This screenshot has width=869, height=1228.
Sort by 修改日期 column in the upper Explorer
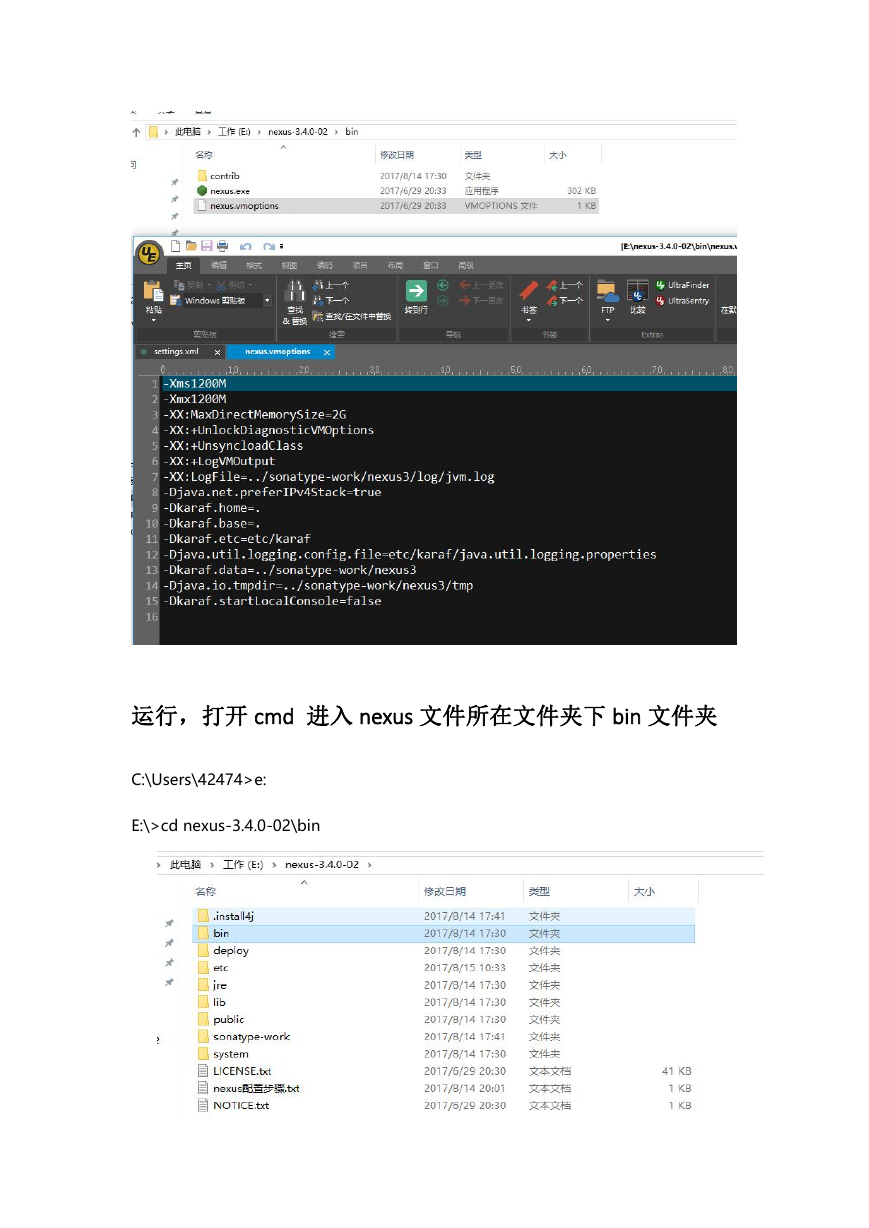point(397,155)
